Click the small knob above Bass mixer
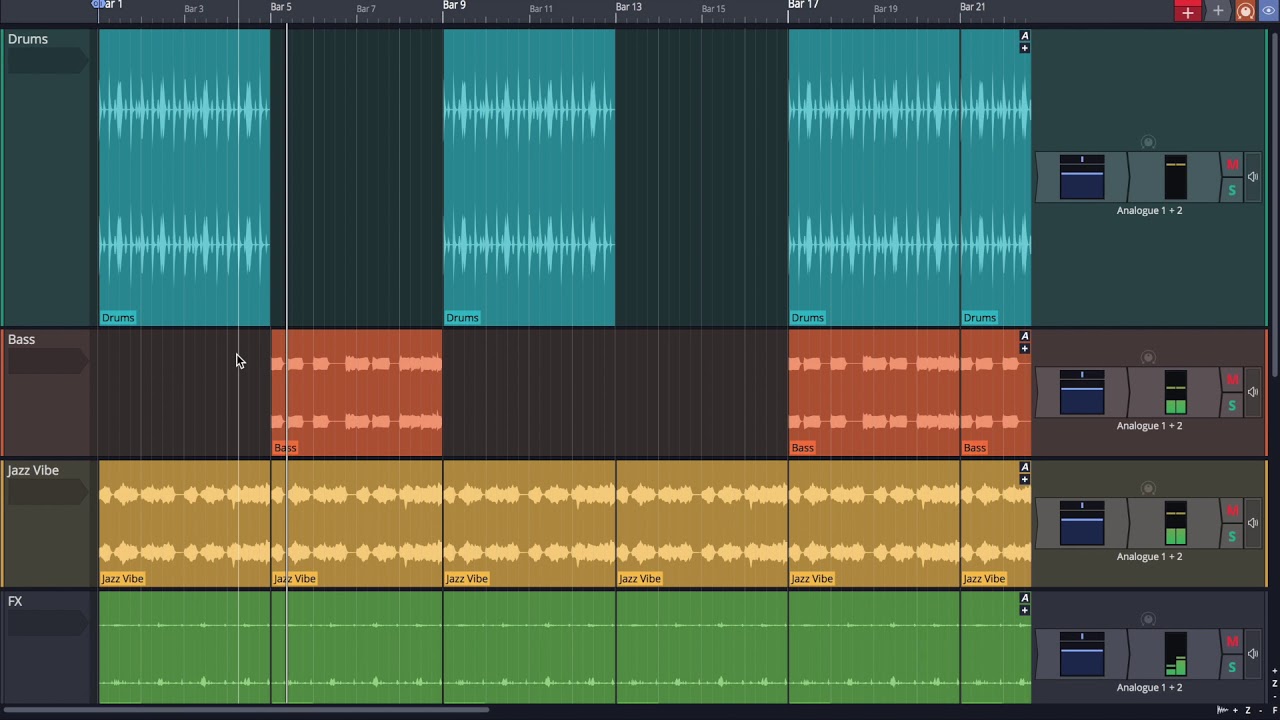The width and height of the screenshot is (1280, 720). [x=1148, y=358]
